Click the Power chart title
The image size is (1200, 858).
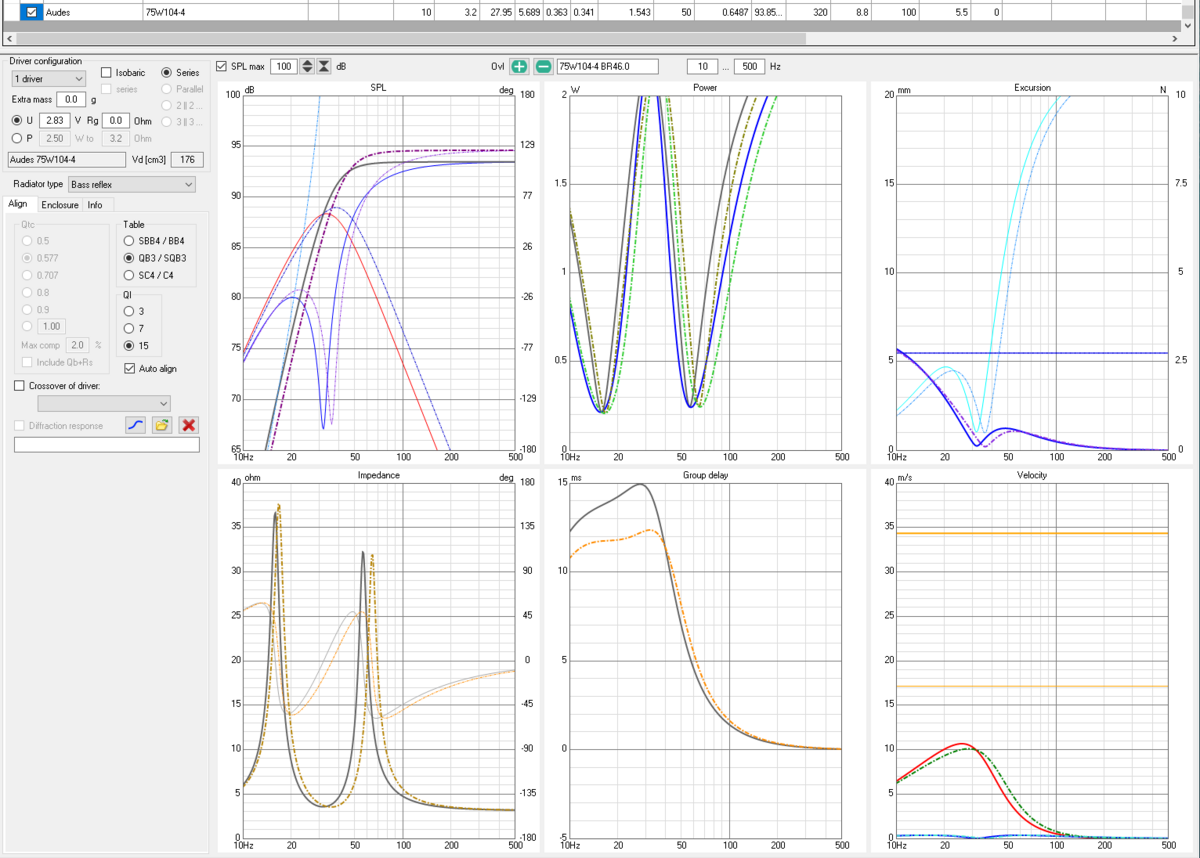coord(704,88)
